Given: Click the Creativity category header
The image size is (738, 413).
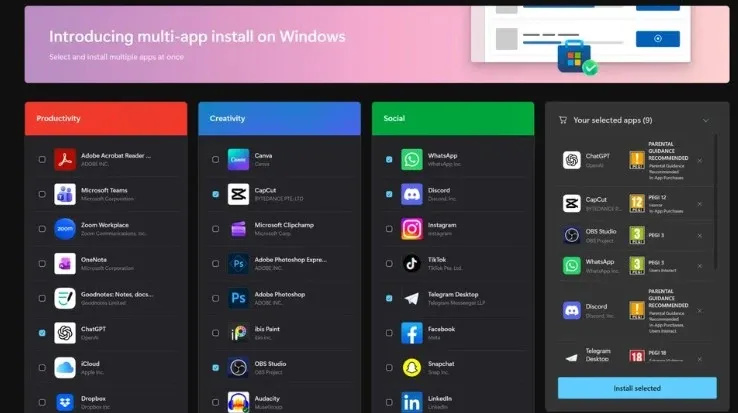Looking at the screenshot, I should click(x=280, y=119).
